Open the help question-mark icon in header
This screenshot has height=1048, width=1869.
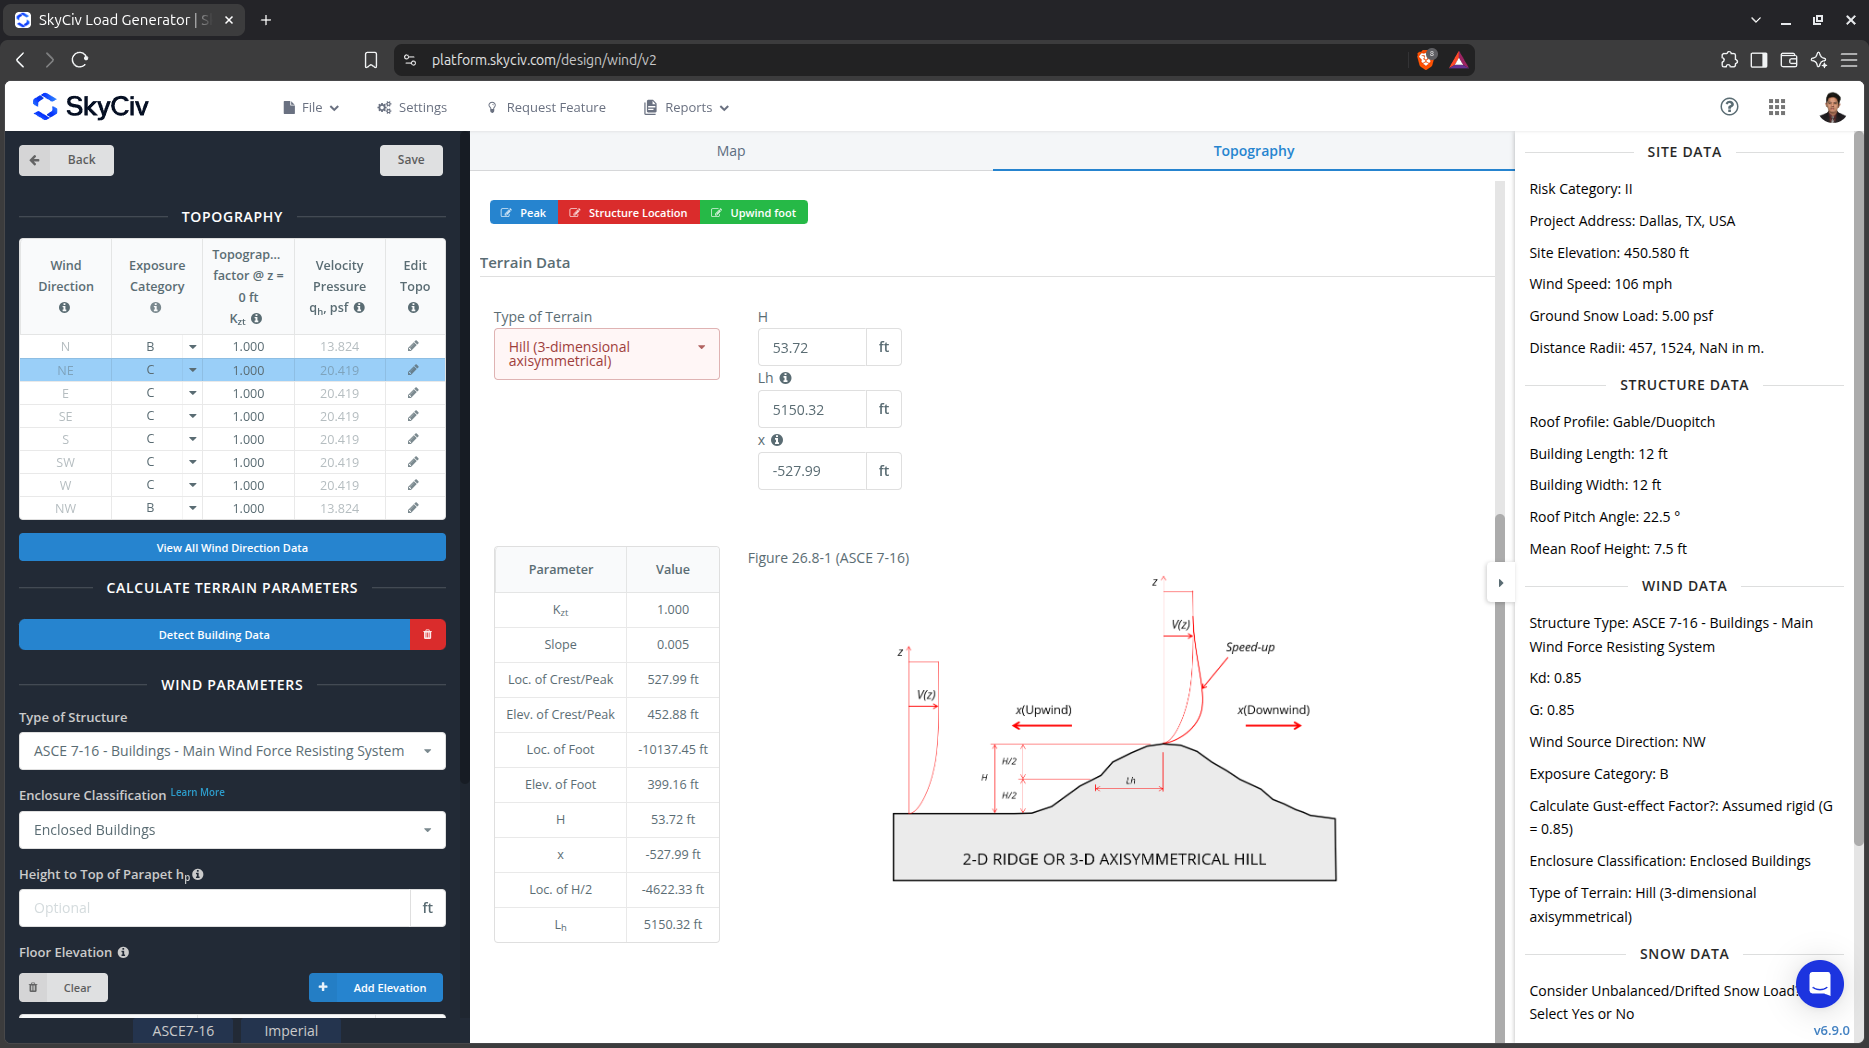point(1729,107)
